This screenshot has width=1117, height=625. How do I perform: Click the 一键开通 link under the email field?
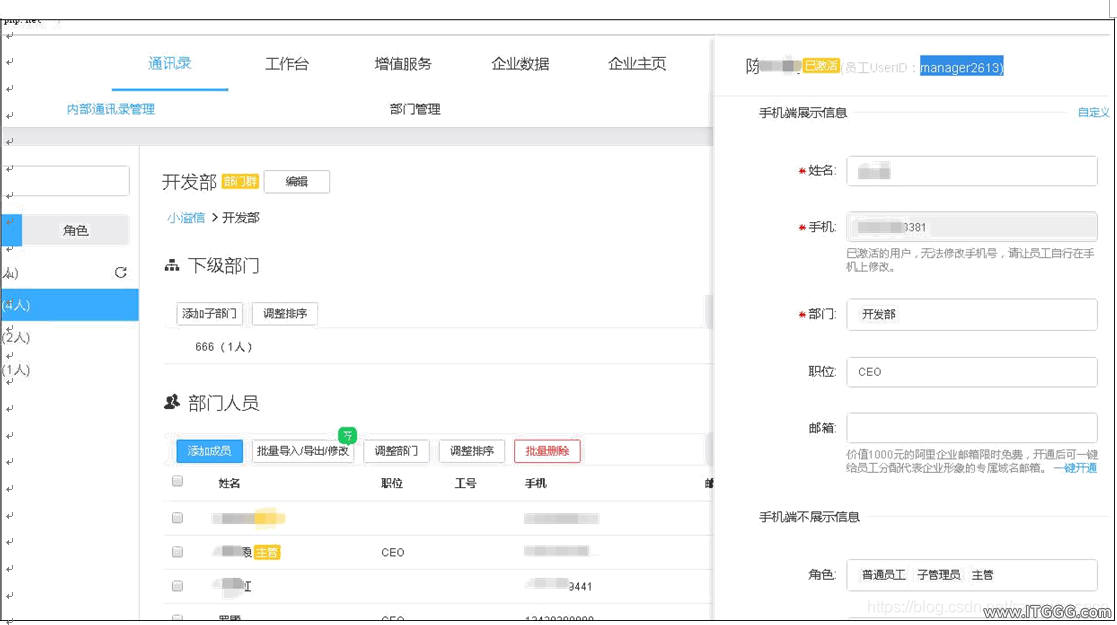pyautogui.click(x=1076, y=468)
